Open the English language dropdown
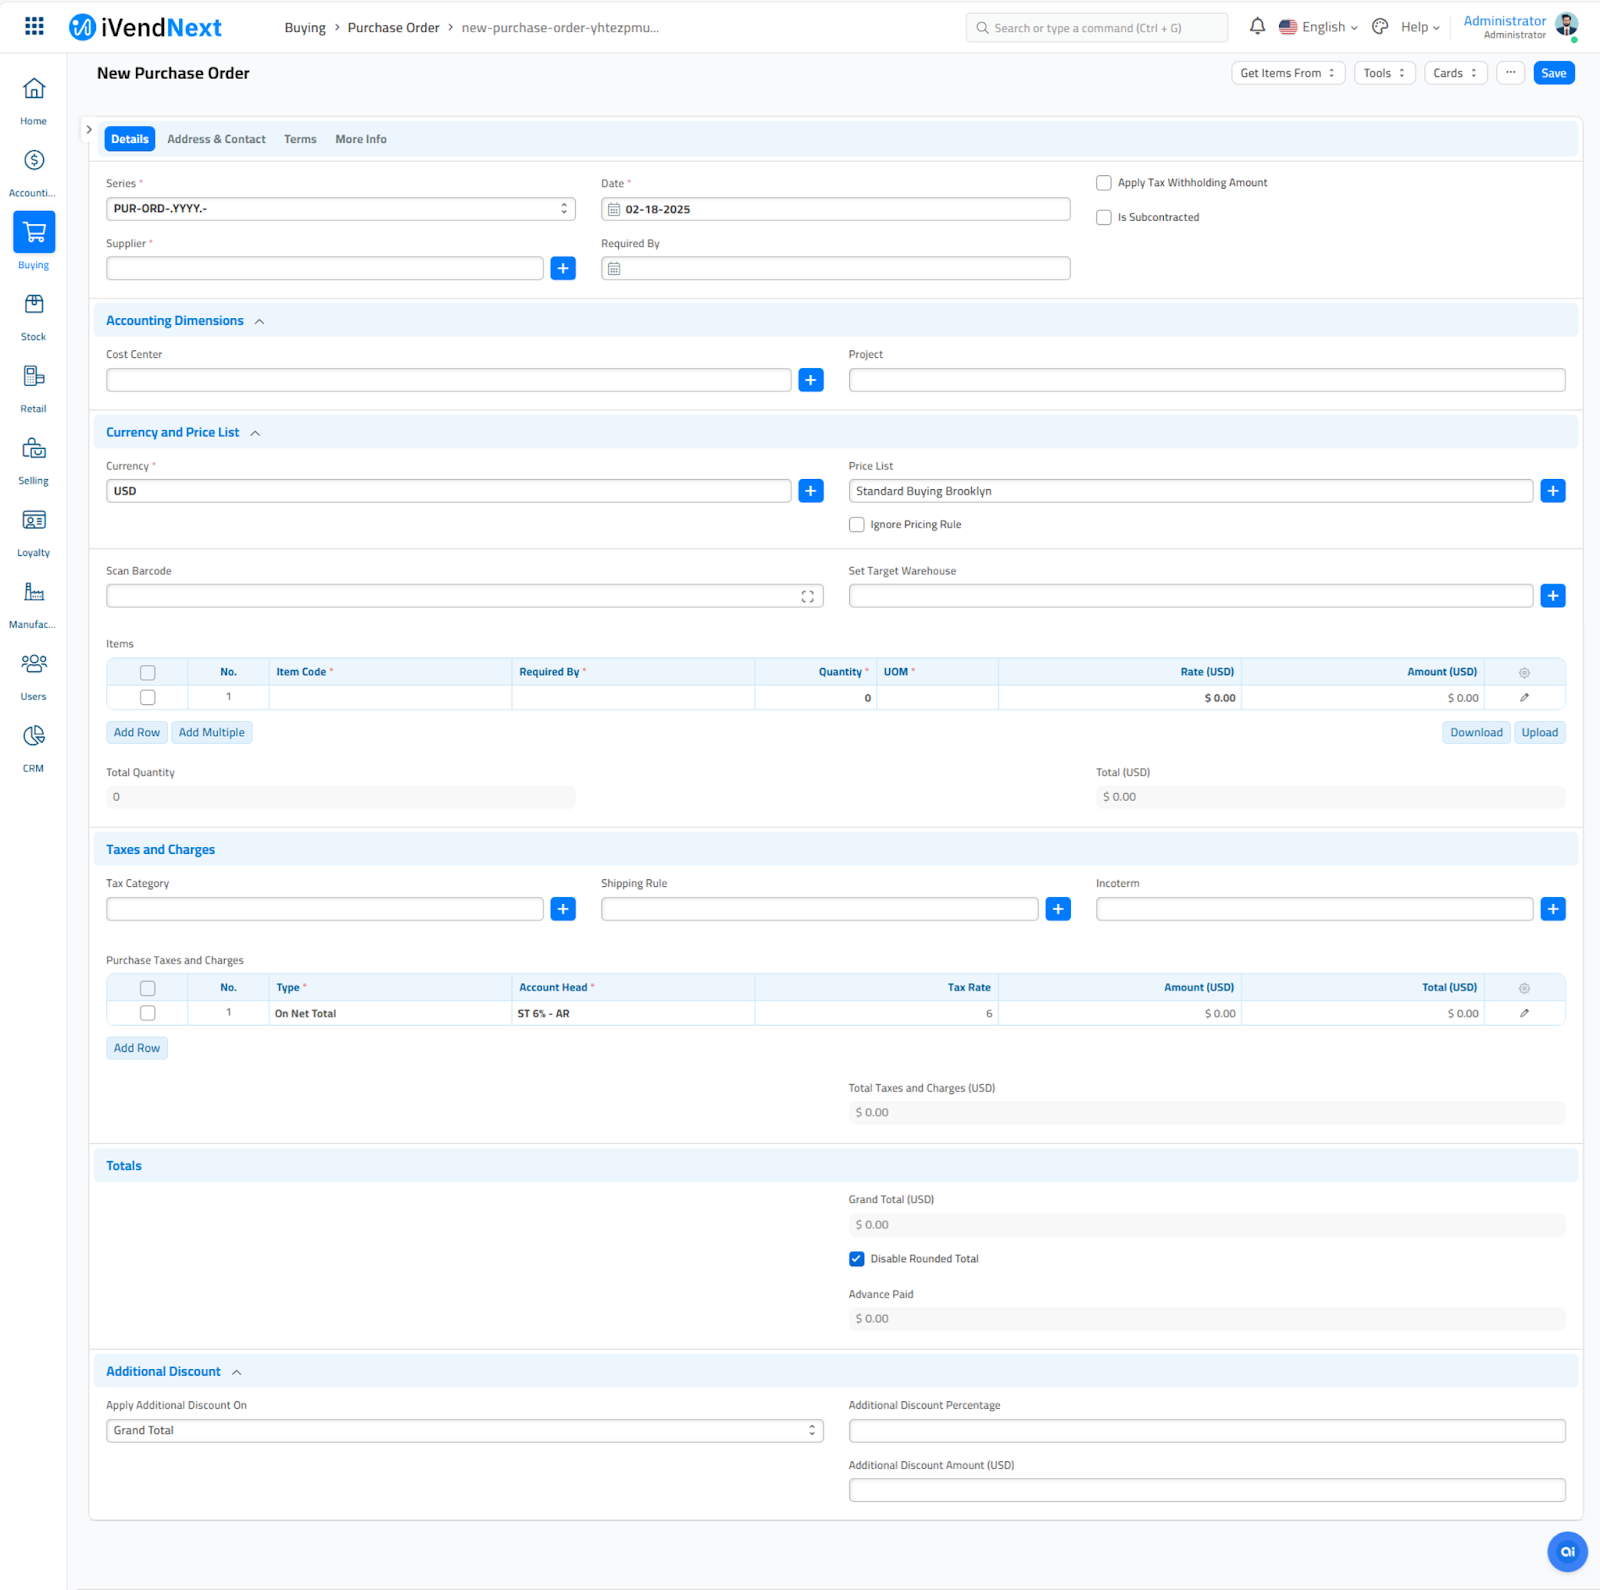Viewport: 1600px width, 1590px height. (x=1319, y=27)
